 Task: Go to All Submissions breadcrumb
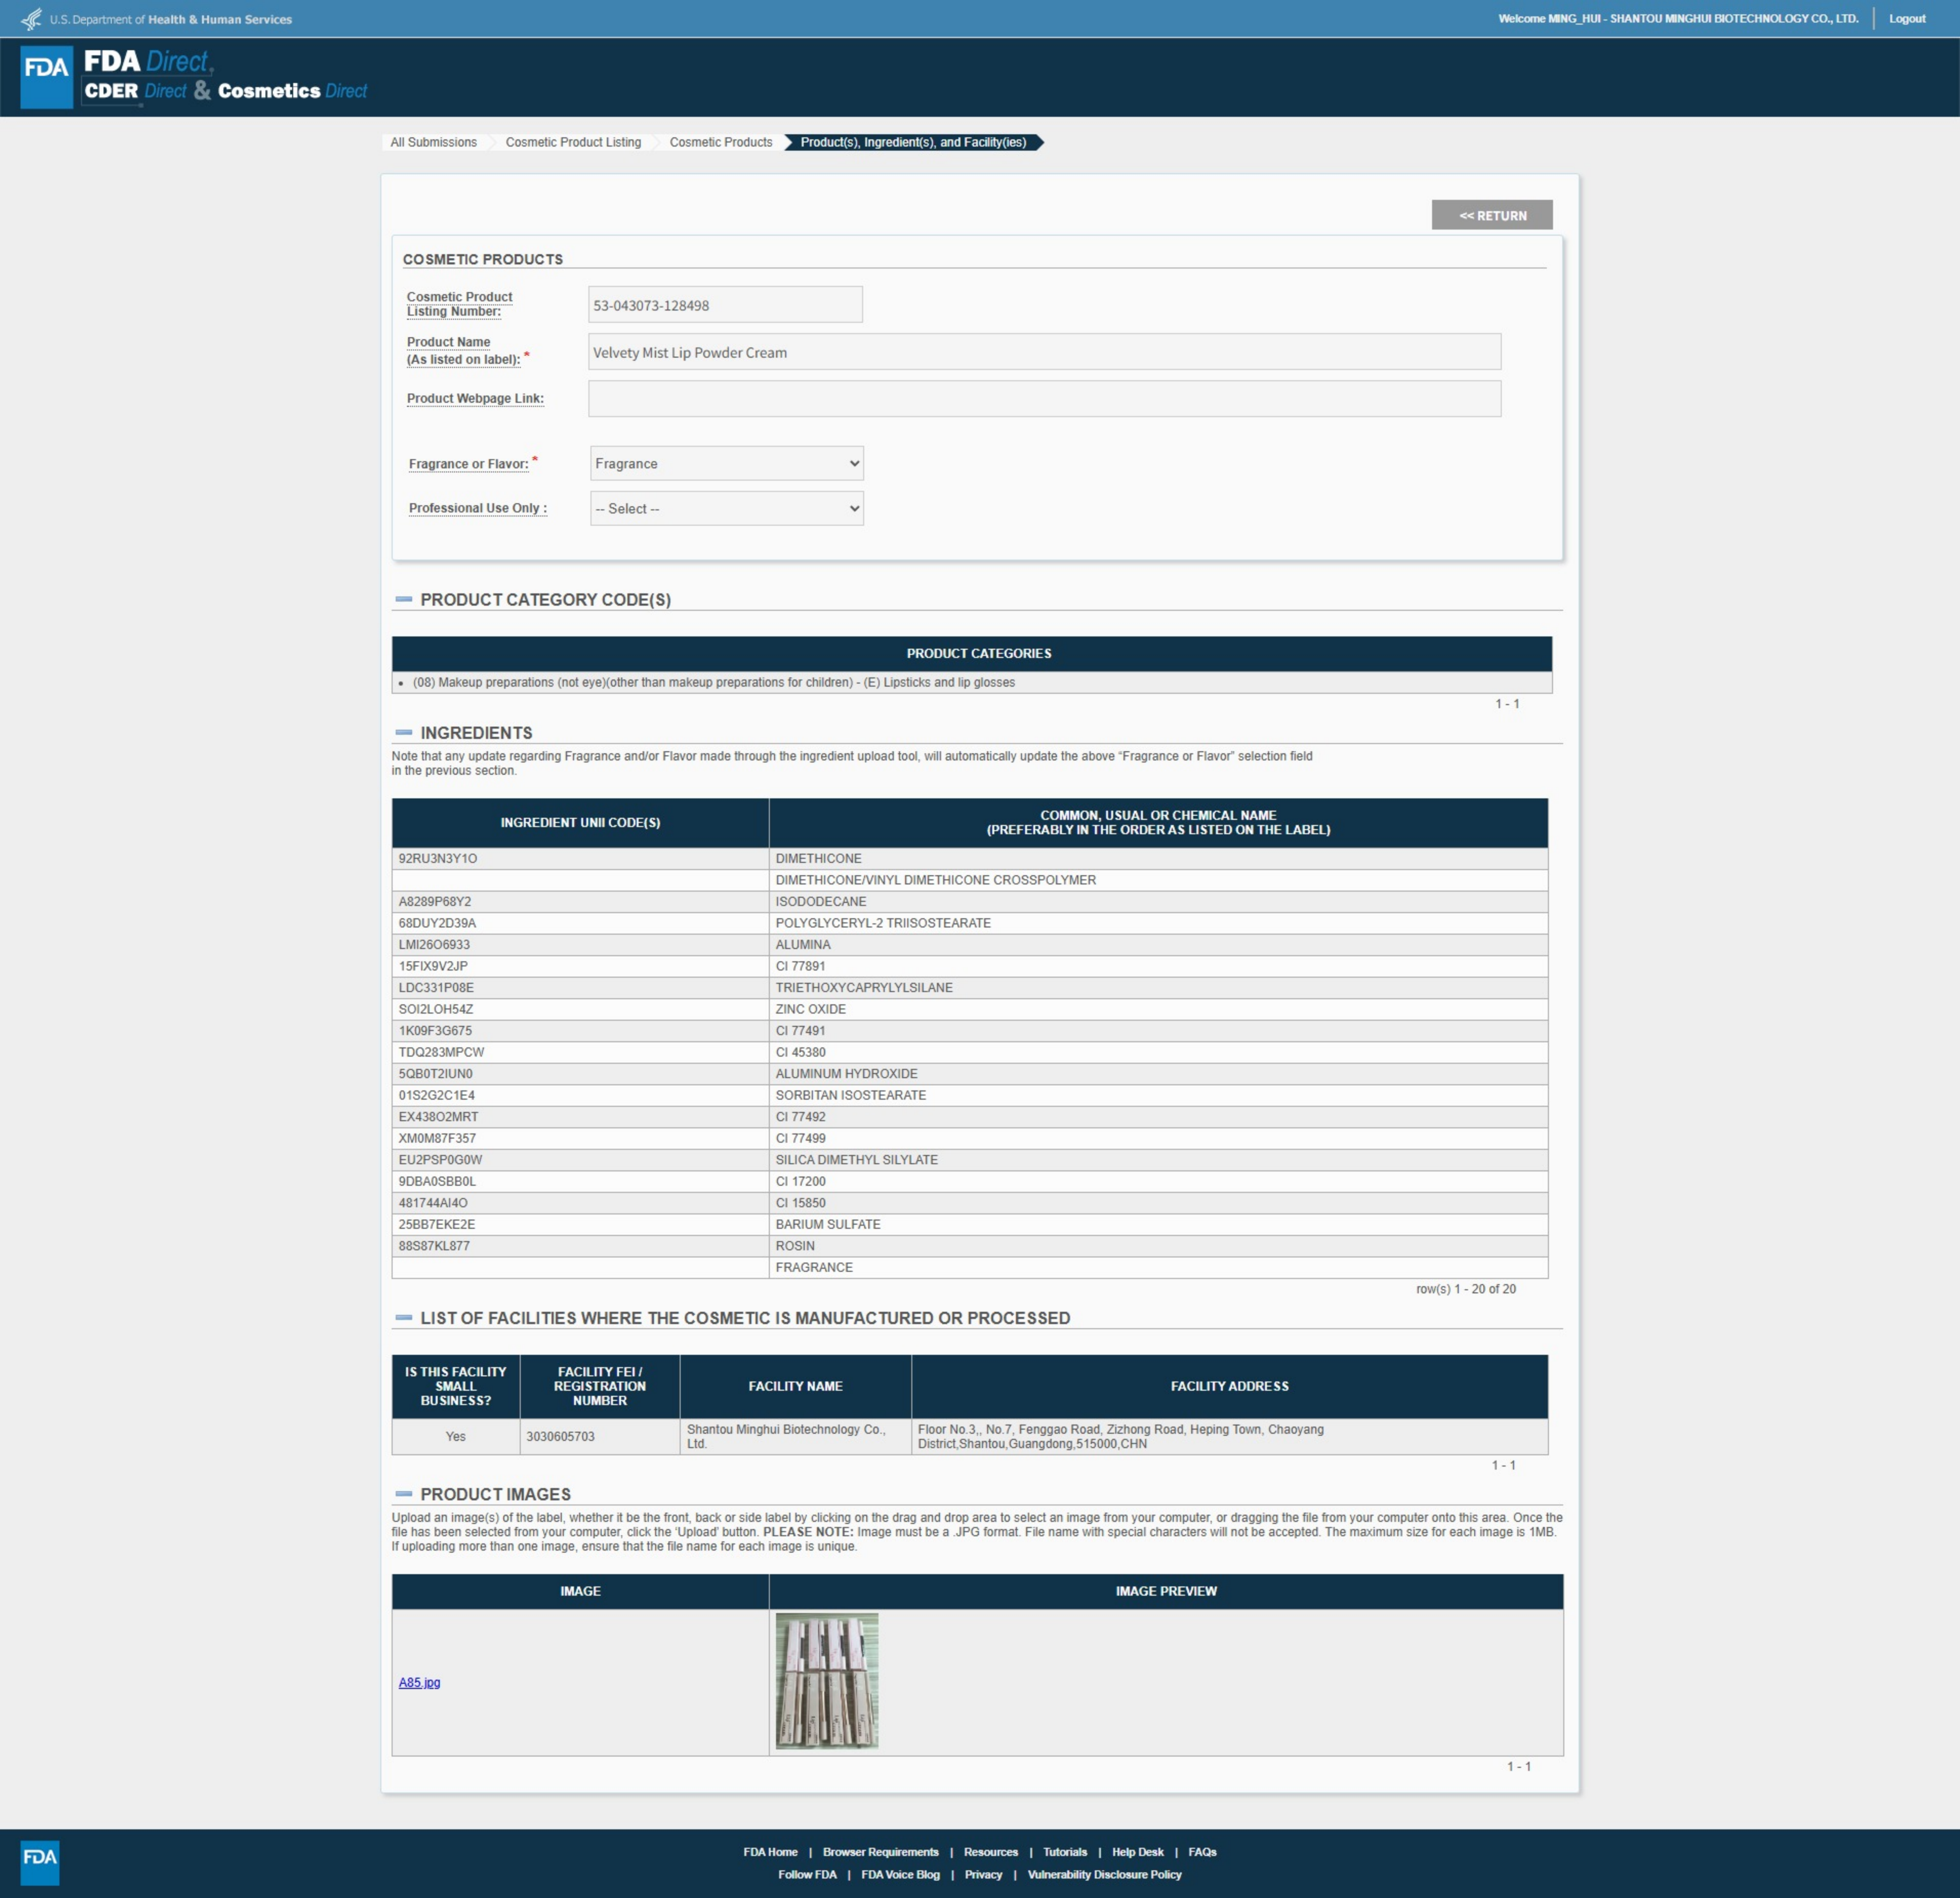433,142
